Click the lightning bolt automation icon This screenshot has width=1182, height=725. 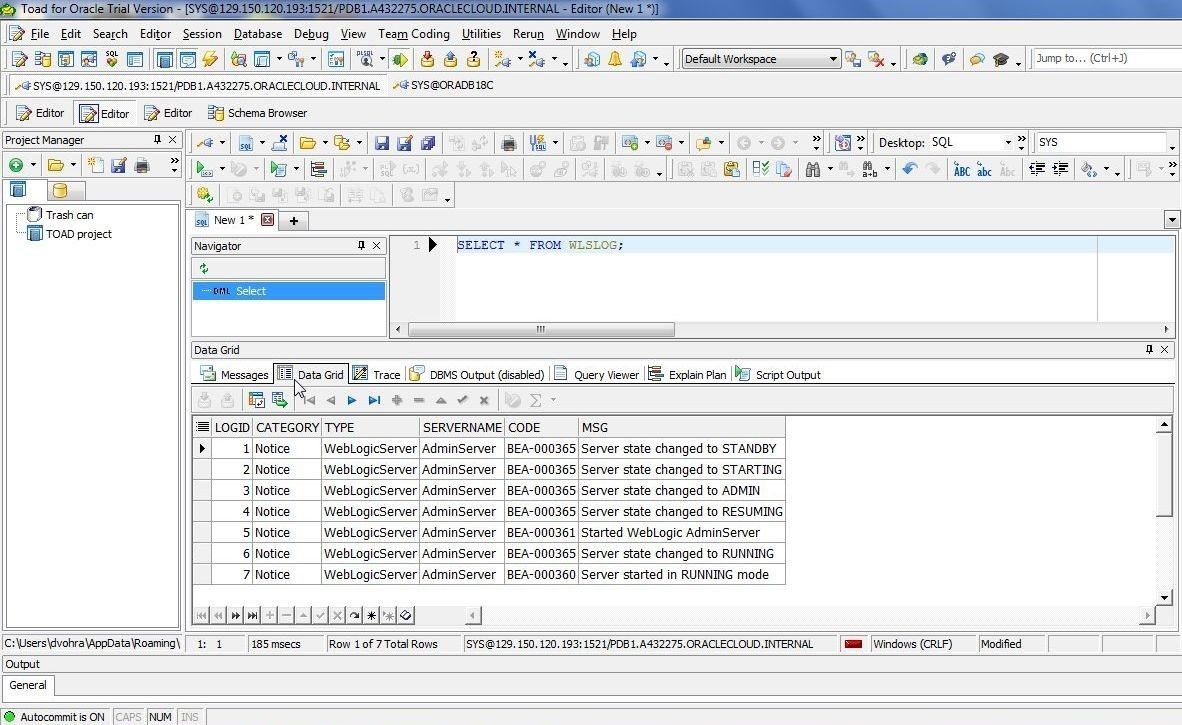tap(210, 59)
